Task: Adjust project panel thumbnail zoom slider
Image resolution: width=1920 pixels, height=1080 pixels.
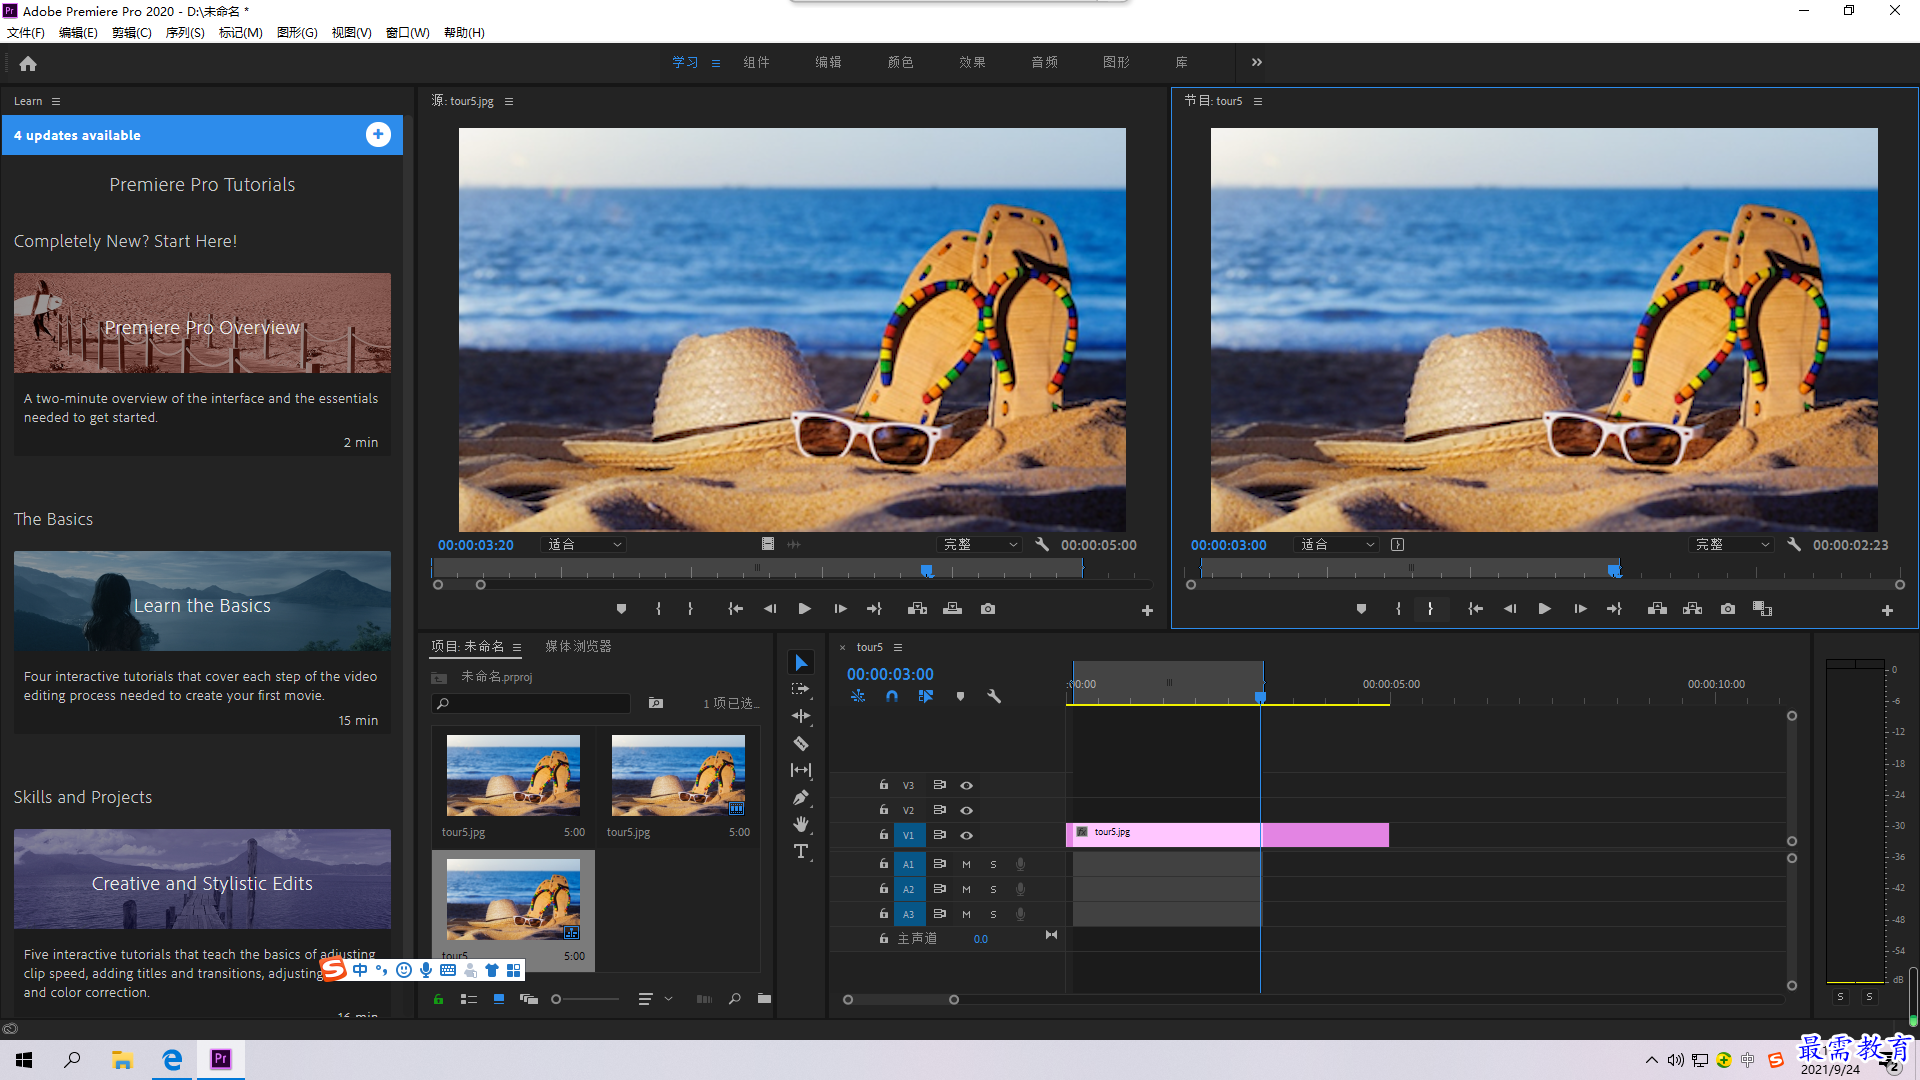Action: (x=586, y=999)
